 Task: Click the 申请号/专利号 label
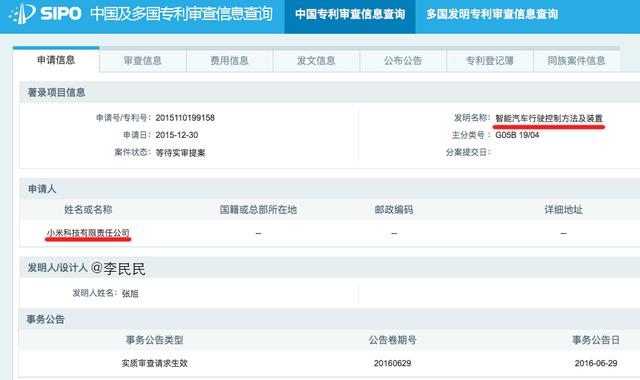pyautogui.click(x=124, y=118)
